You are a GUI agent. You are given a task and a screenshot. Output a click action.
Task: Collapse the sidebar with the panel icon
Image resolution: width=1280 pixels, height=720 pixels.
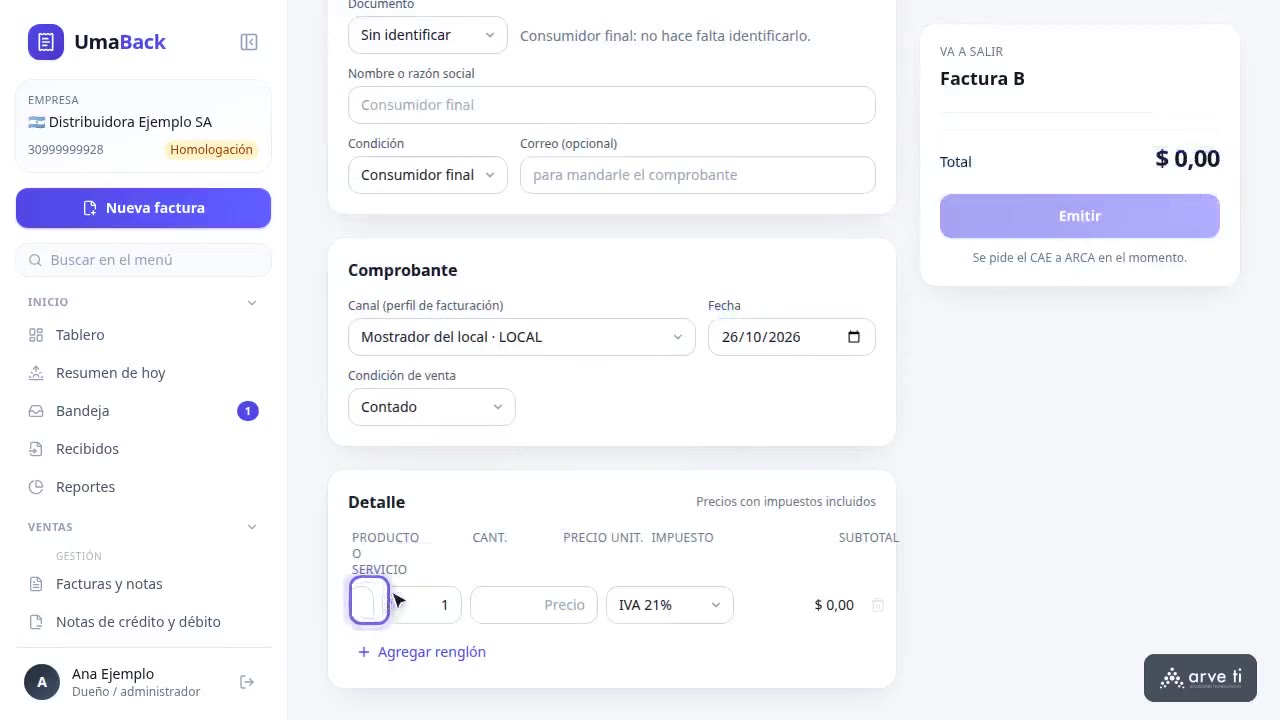point(249,42)
